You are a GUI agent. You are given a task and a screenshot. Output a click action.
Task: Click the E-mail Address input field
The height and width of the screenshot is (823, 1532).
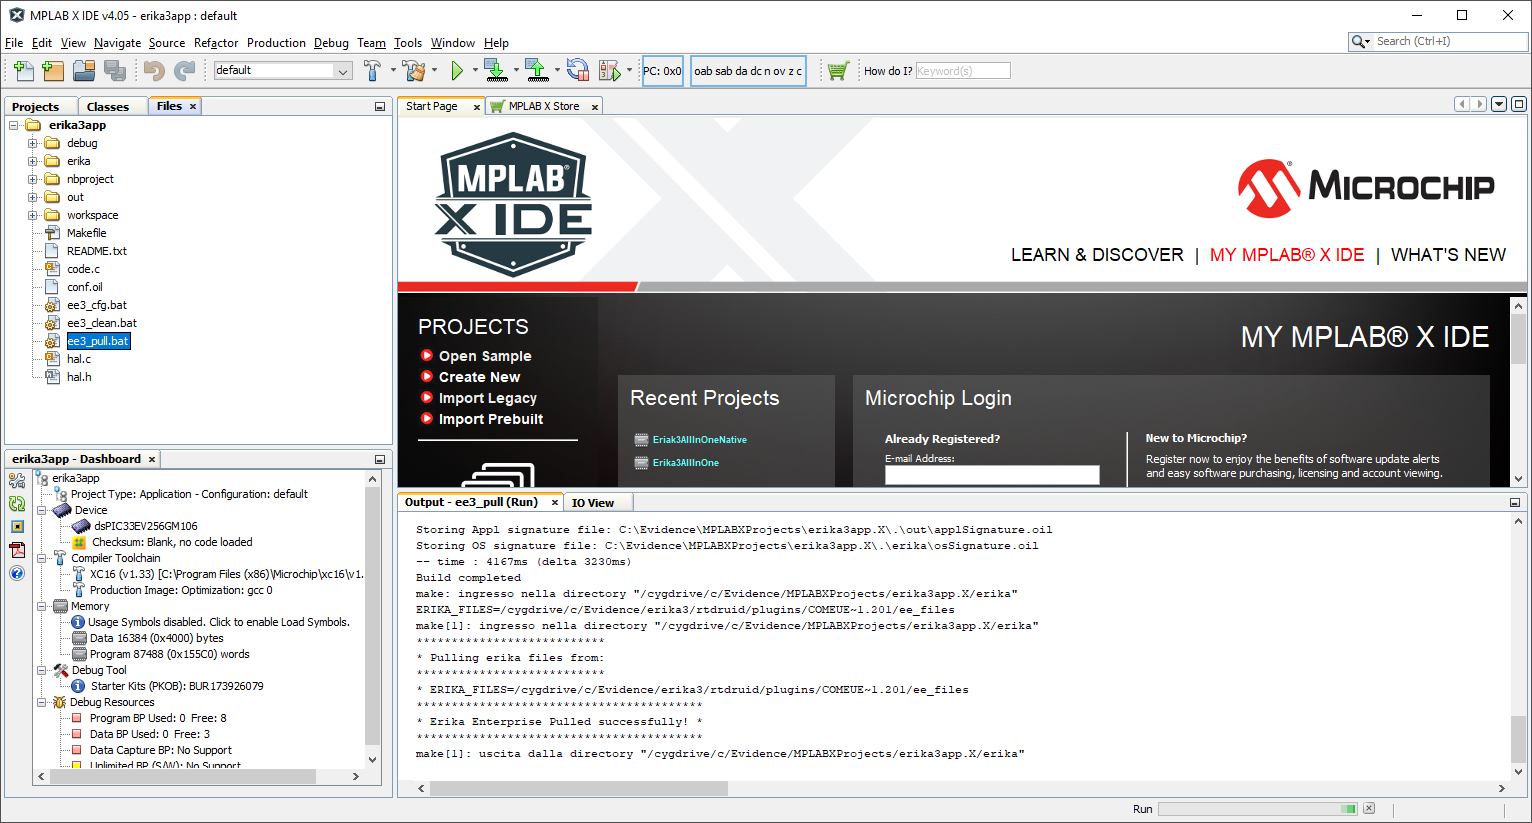(x=992, y=475)
